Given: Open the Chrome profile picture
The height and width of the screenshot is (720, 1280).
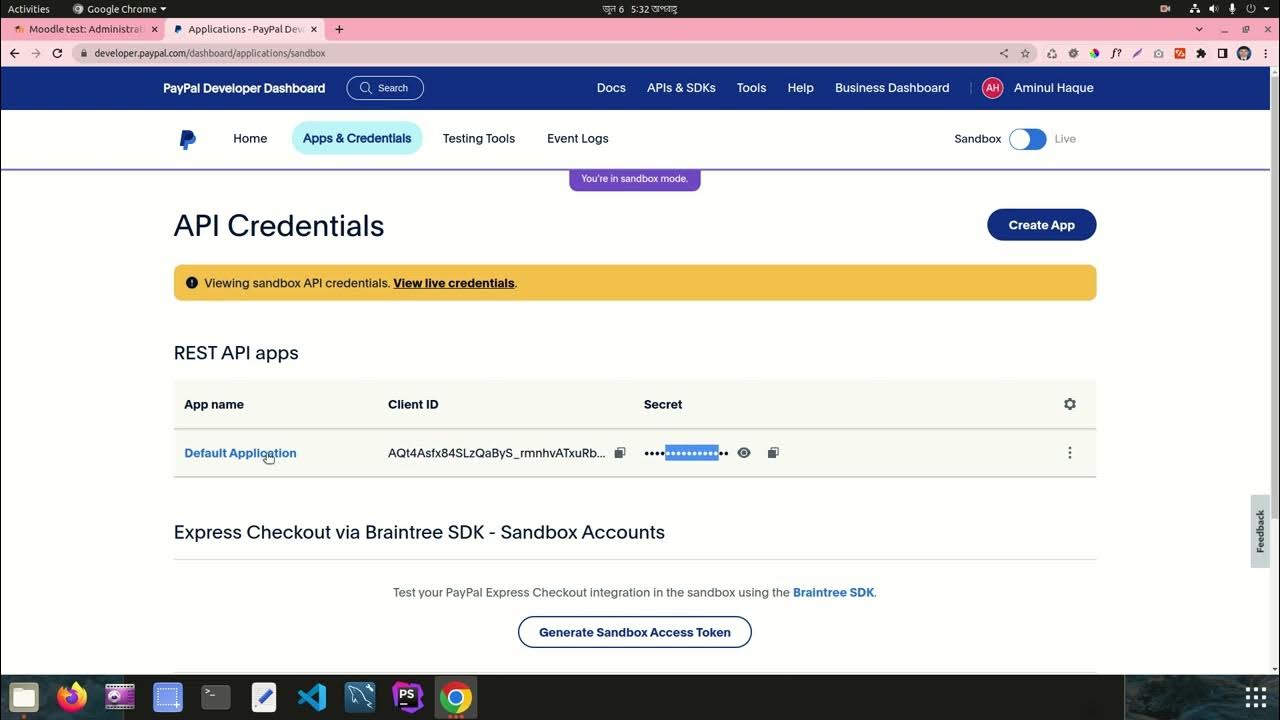Looking at the screenshot, I should pyautogui.click(x=1244, y=53).
